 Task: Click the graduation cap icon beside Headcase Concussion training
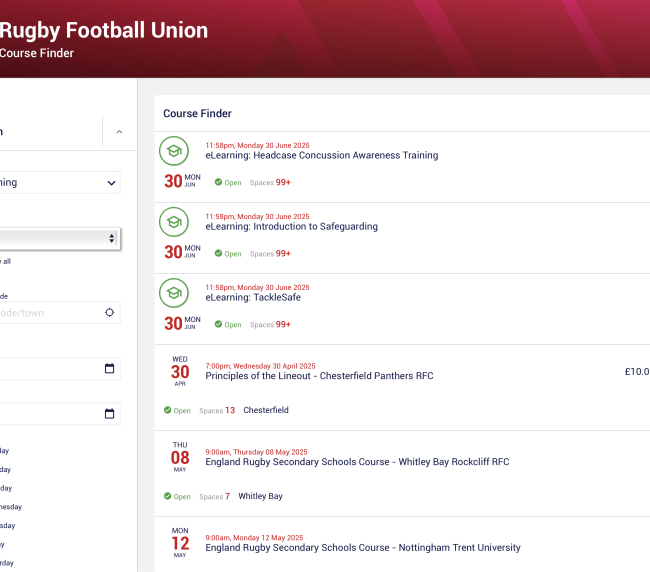pyautogui.click(x=174, y=151)
